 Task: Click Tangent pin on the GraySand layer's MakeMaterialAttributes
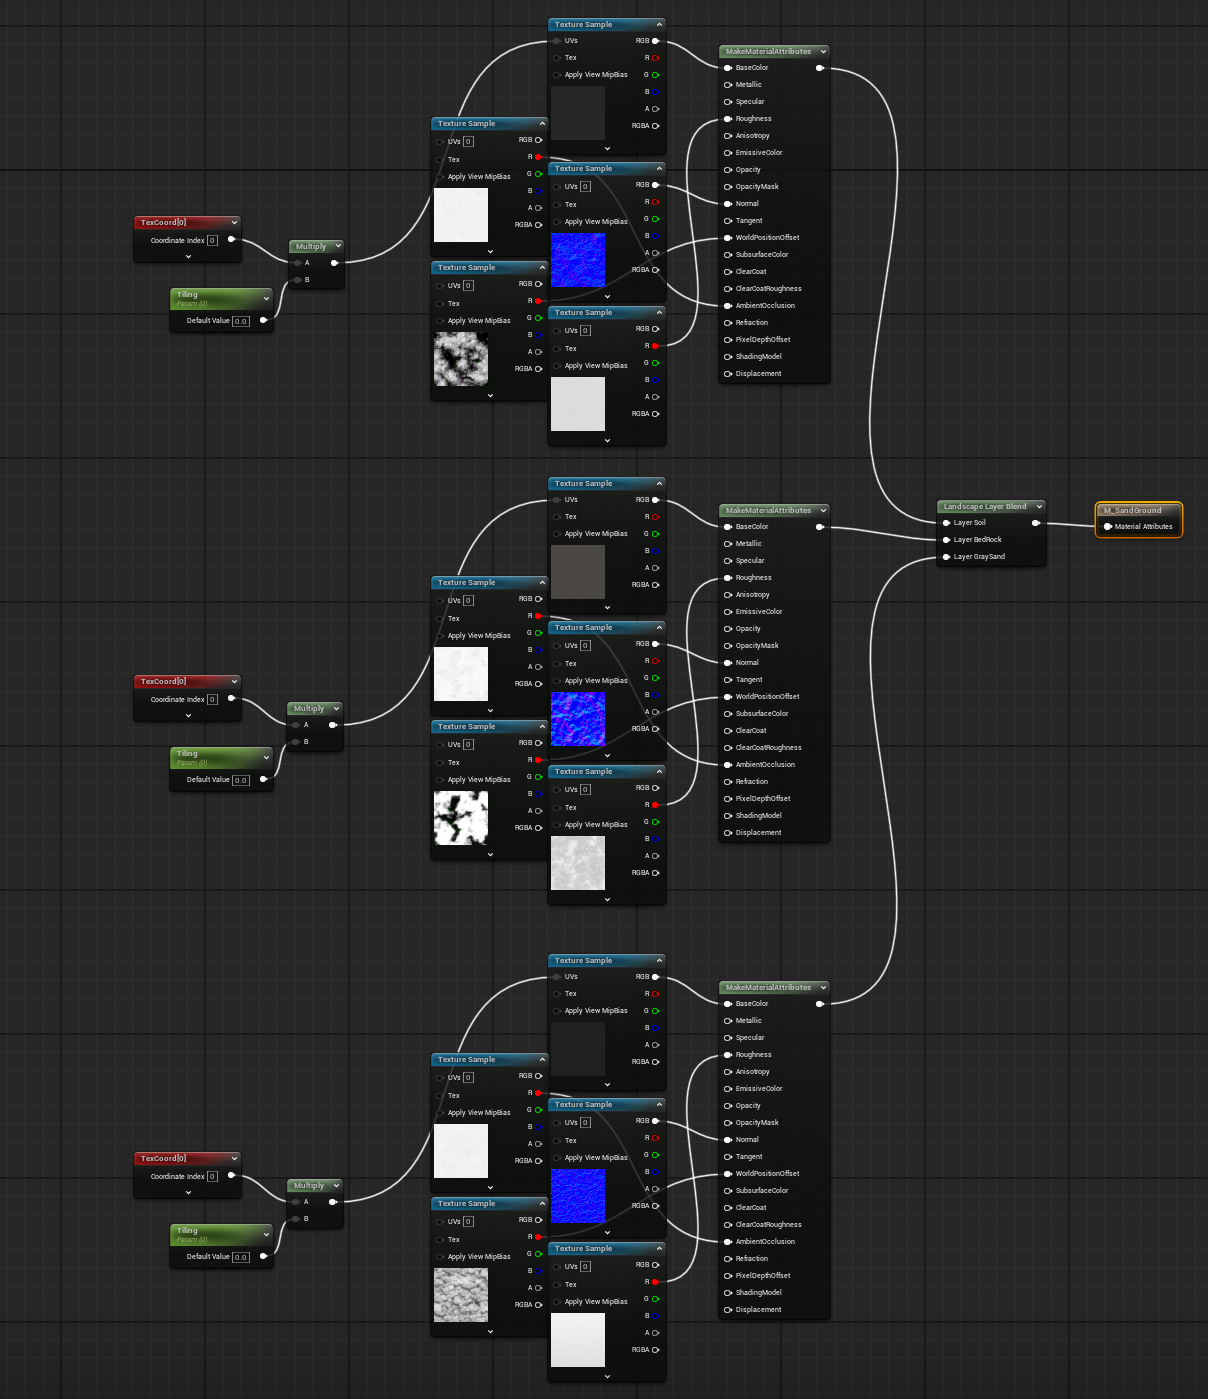click(728, 1157)
